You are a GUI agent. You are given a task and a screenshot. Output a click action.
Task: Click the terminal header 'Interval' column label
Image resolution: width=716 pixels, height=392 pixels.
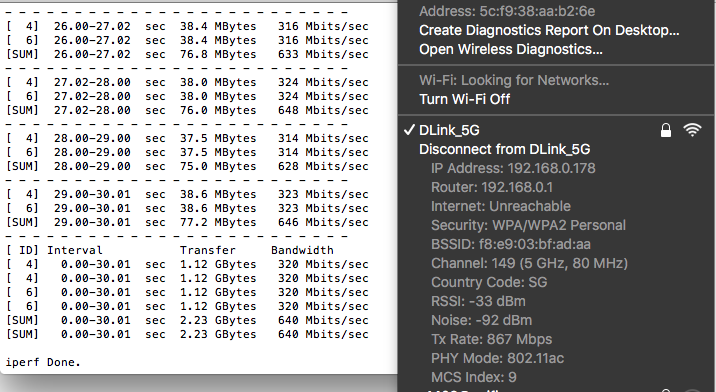click(75, 250)
